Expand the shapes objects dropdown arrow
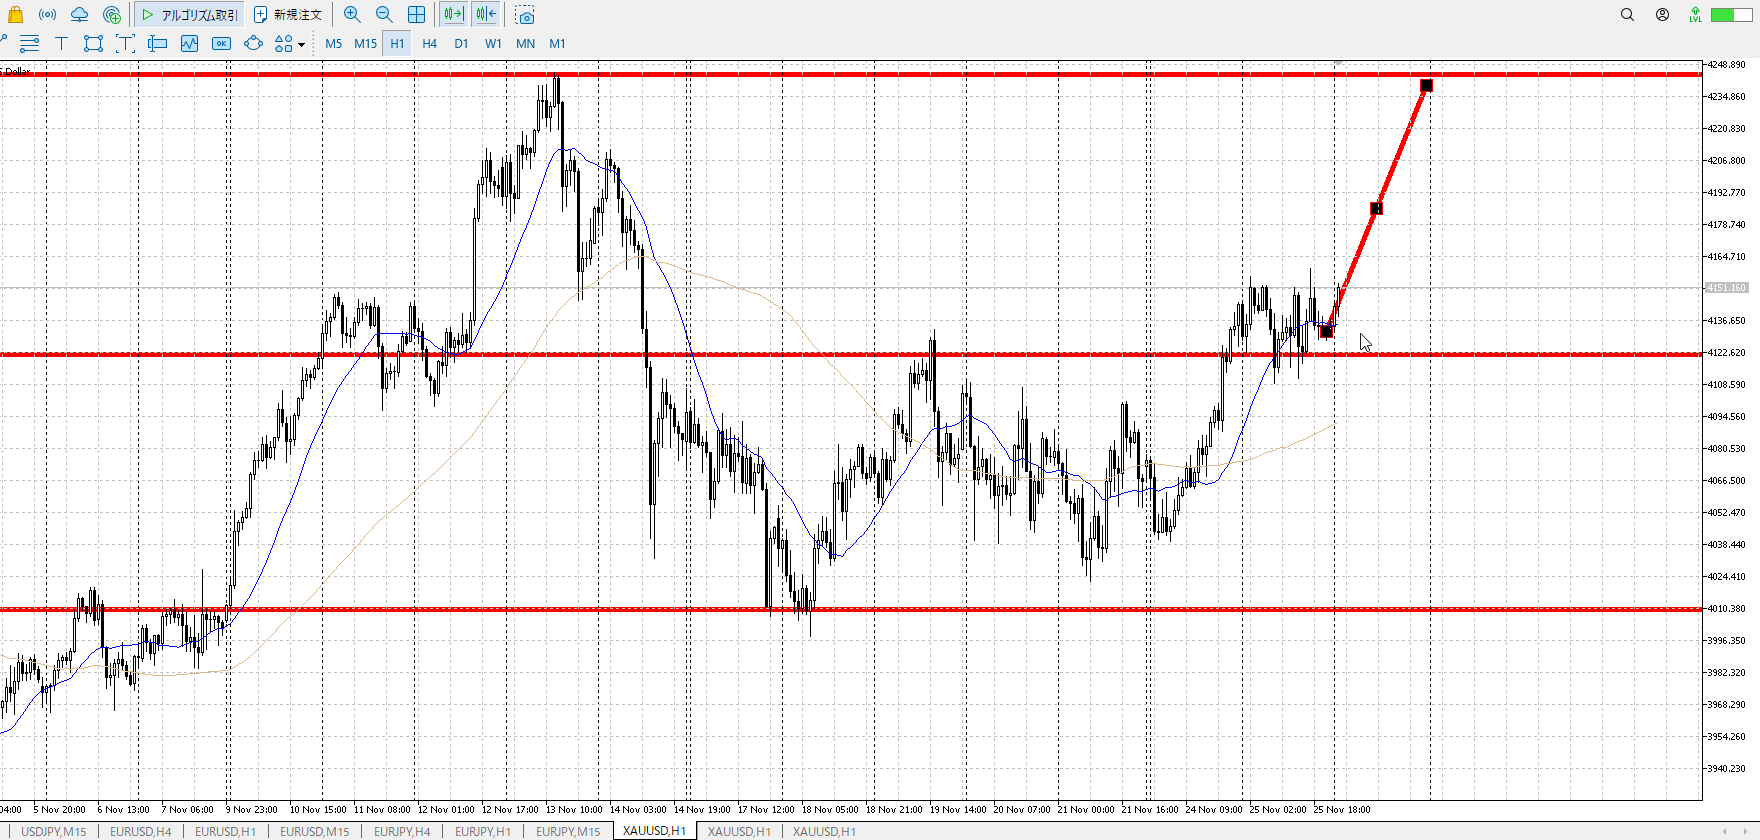 [301, 44]
